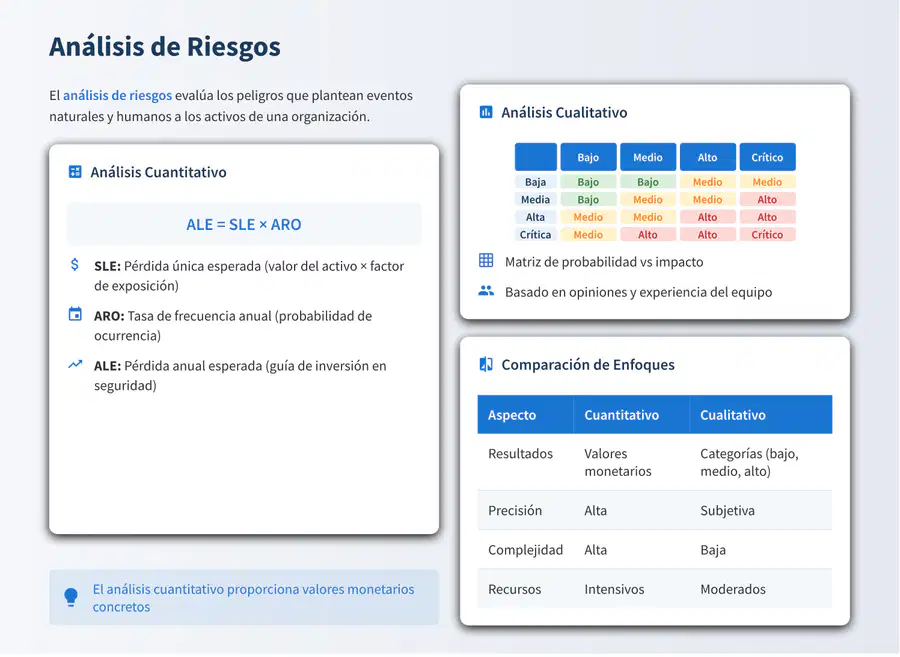Click the red 'Crítico' cell in Crítica row
The image size is (900, 657).
(x=767, y=235)
